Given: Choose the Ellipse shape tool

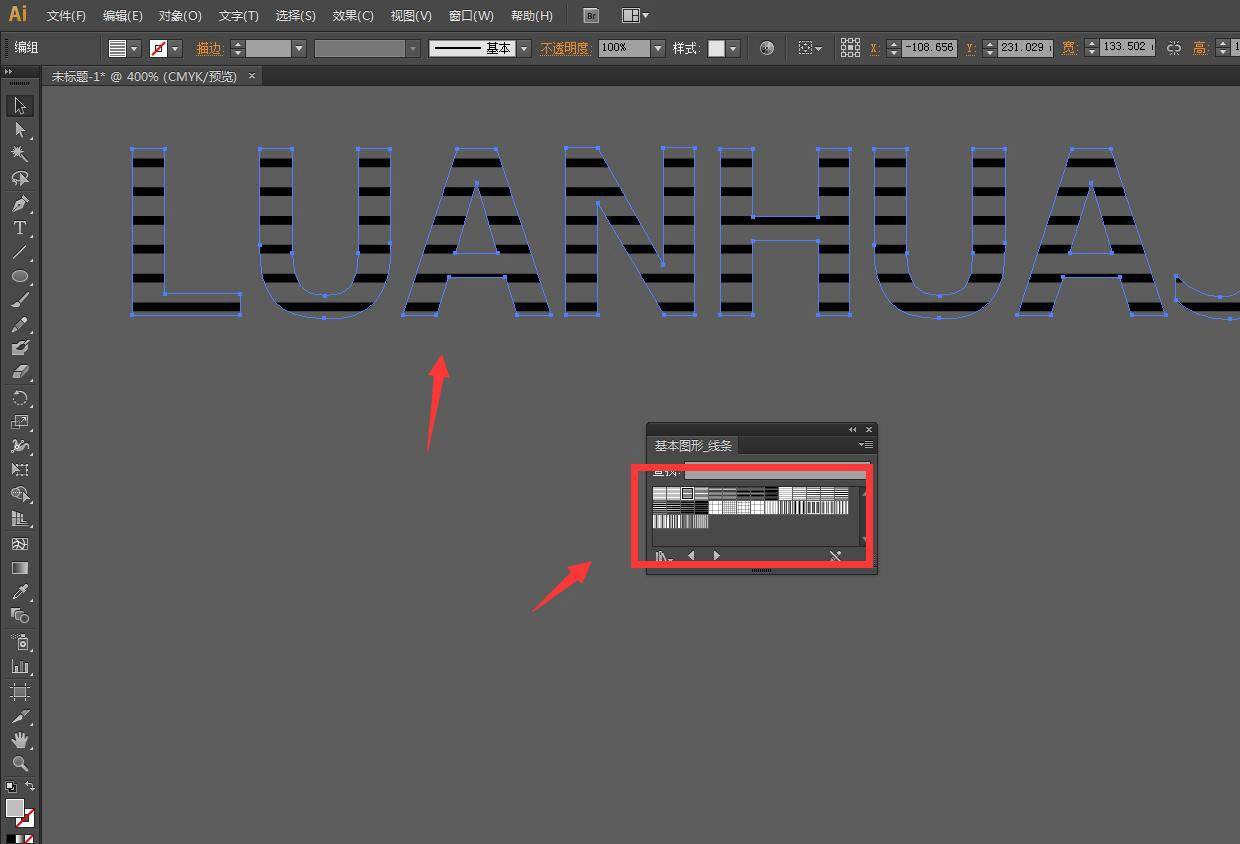Looking at the screenshot, I should tap(19, 276).
